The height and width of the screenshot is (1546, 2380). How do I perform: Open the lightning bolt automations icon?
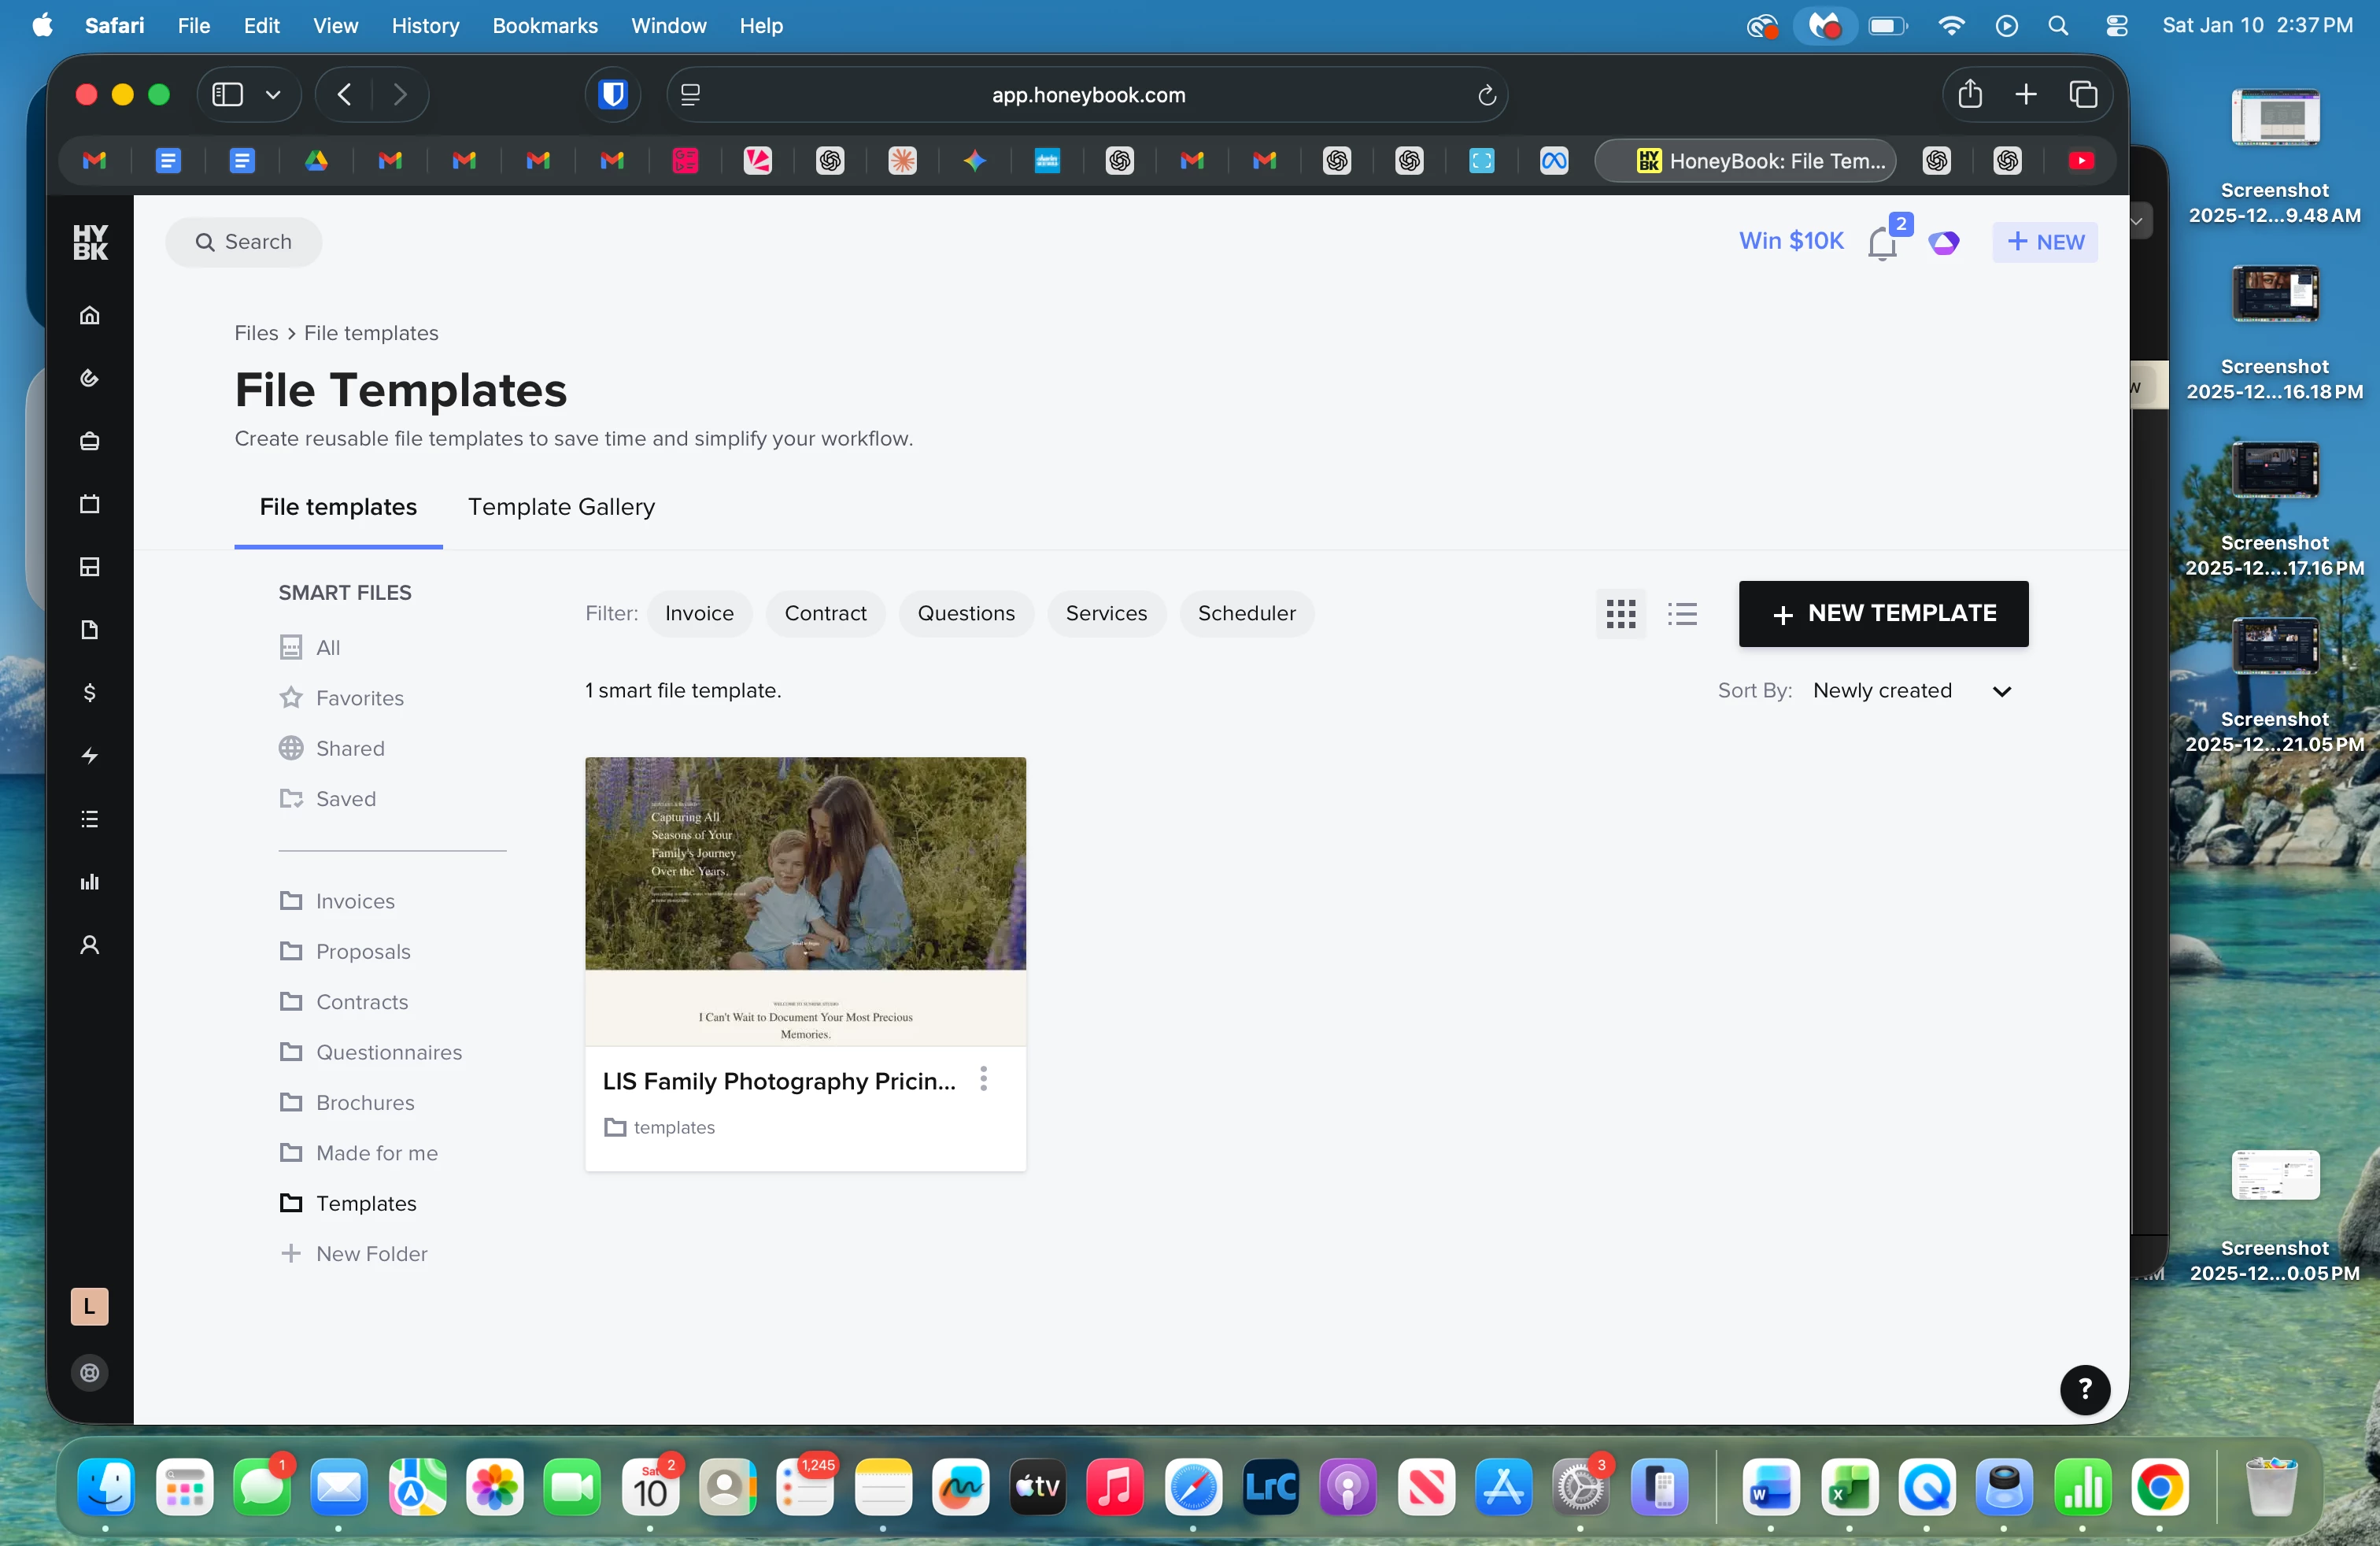[90, 756]
